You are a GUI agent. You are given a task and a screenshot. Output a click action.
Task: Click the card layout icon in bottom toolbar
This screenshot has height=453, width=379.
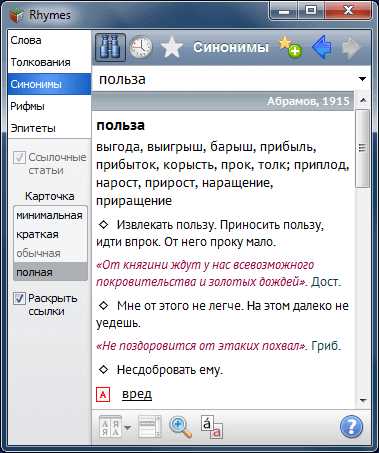[149, 426]
